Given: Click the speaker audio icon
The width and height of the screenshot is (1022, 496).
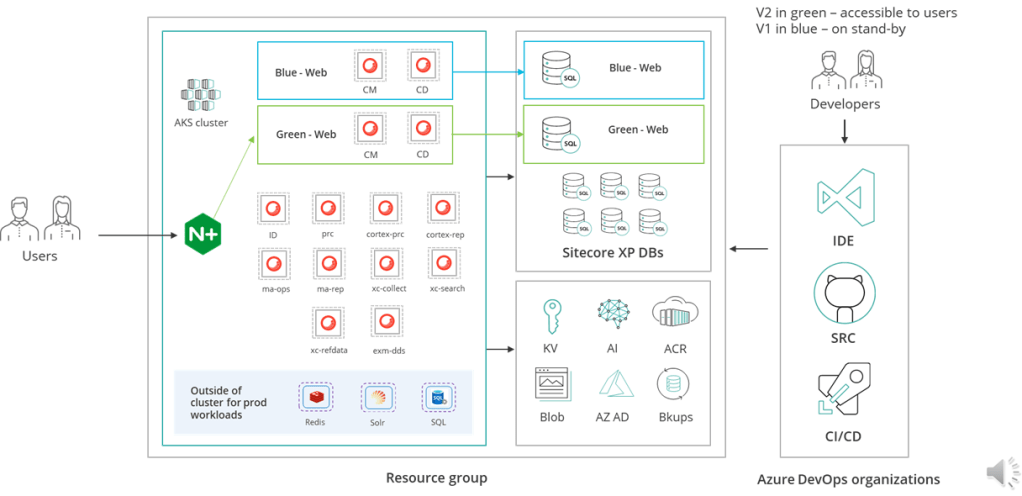Looking at the screenshot, I should (998, 472).
